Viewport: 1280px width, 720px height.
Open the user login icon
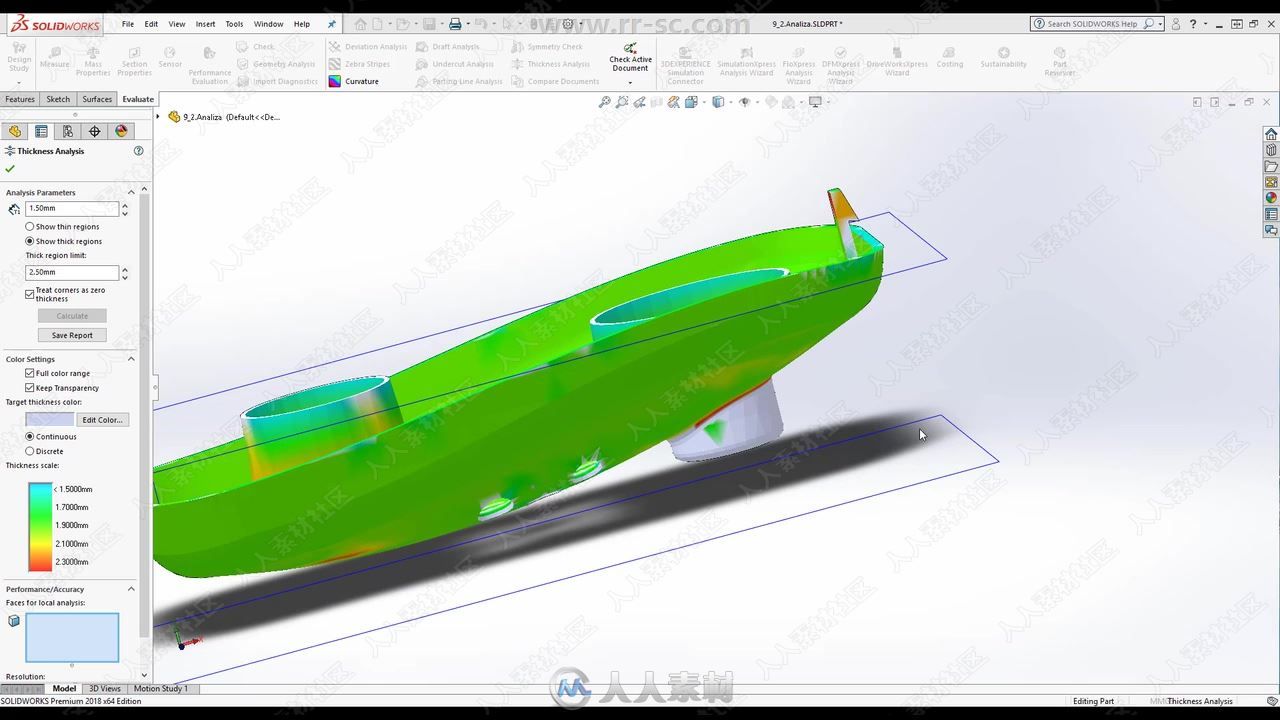coord(1176,24)
